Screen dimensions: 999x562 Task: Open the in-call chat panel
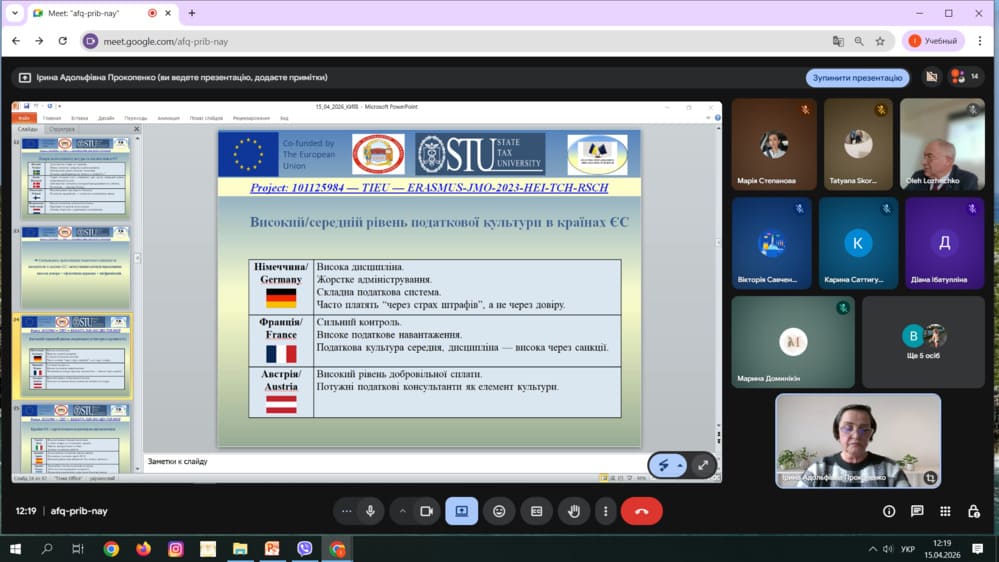coord(917,511)
